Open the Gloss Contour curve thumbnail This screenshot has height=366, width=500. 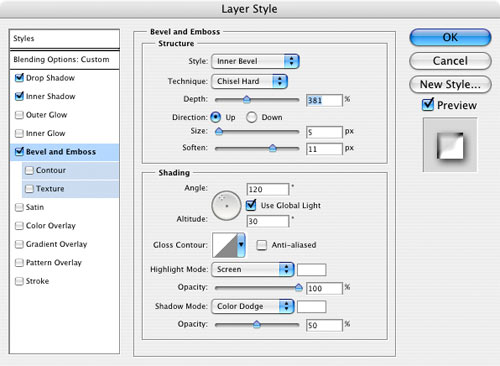coord(225,245)
